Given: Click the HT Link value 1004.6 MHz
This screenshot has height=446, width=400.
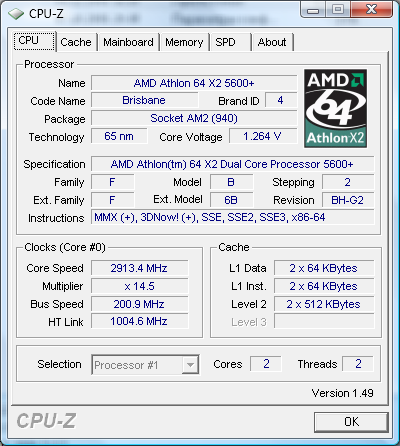Looking at the screenshot, I should click(x=139, y=322).
